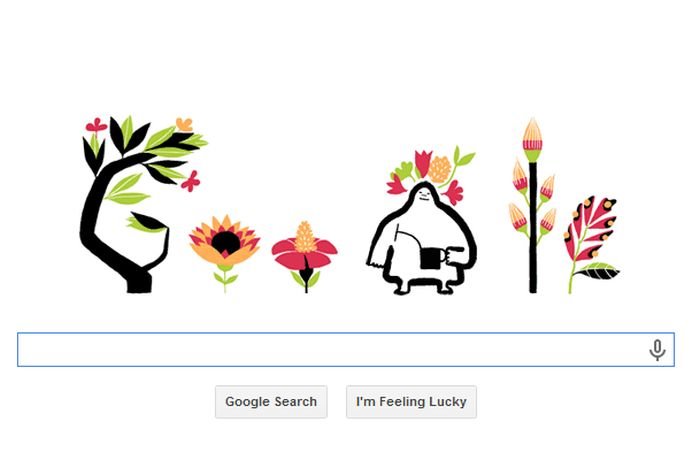Click the white creature's smiling face
The height and width of the screenshot is (460, 700).
point(424,193)
